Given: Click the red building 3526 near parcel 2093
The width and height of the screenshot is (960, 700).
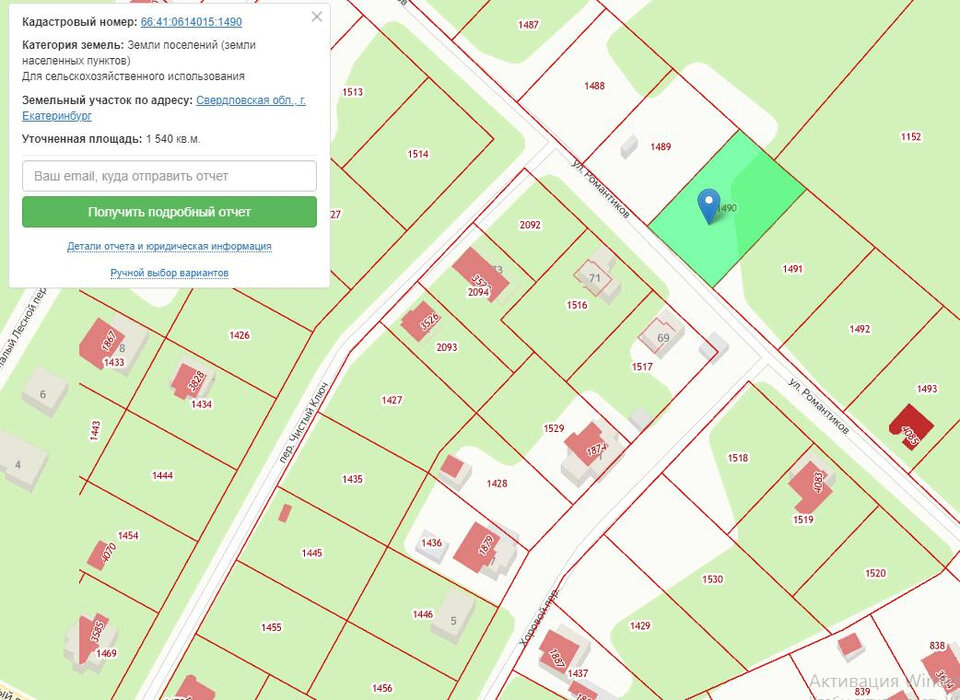Looking at the screenshot, I should point(421,321).
